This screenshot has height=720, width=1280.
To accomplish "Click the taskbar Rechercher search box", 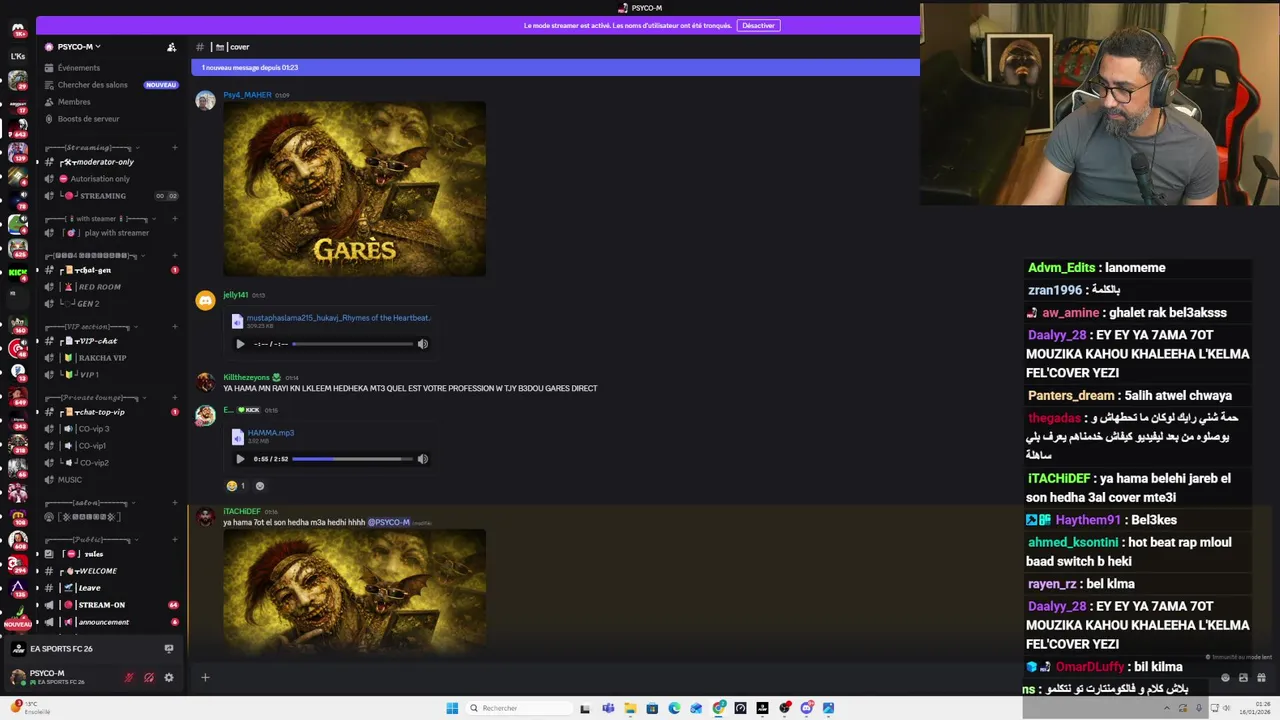I will (x=520, y=708).
